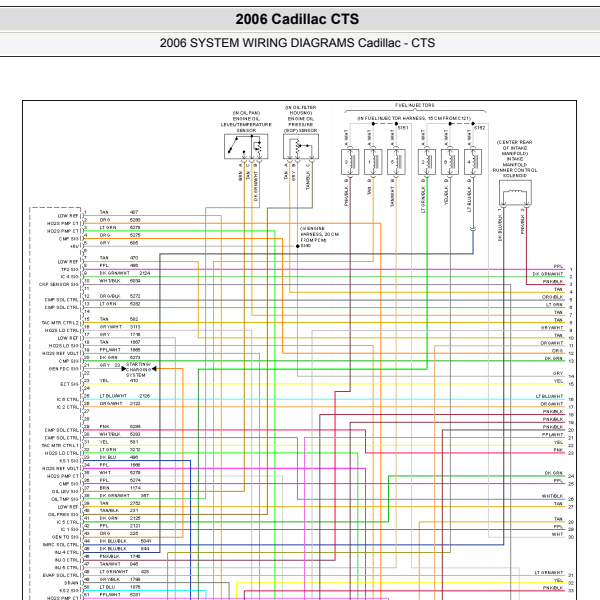The width and height of the screenshot is (600, 600).
Task: Click the LT GRN/WHT label at right connector 31
Action: tap(549, 572)
